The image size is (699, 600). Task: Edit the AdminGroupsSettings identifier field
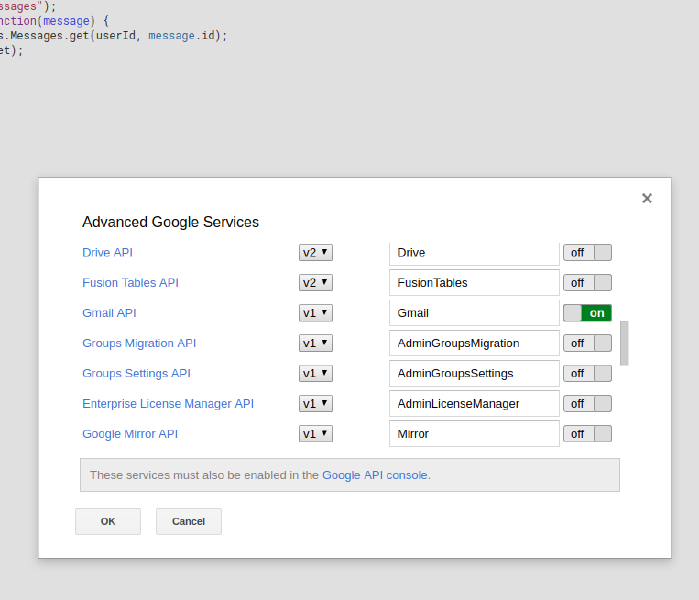coord(474,373)
